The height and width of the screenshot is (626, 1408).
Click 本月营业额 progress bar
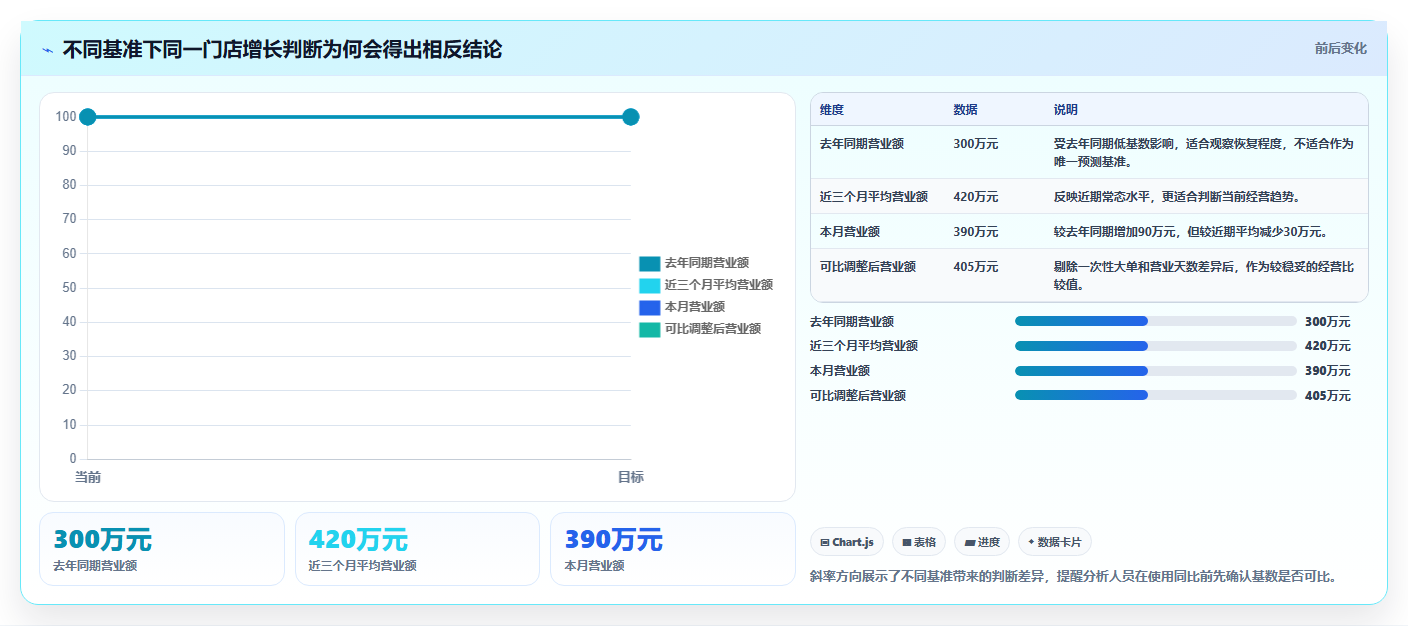(1155, 371)
